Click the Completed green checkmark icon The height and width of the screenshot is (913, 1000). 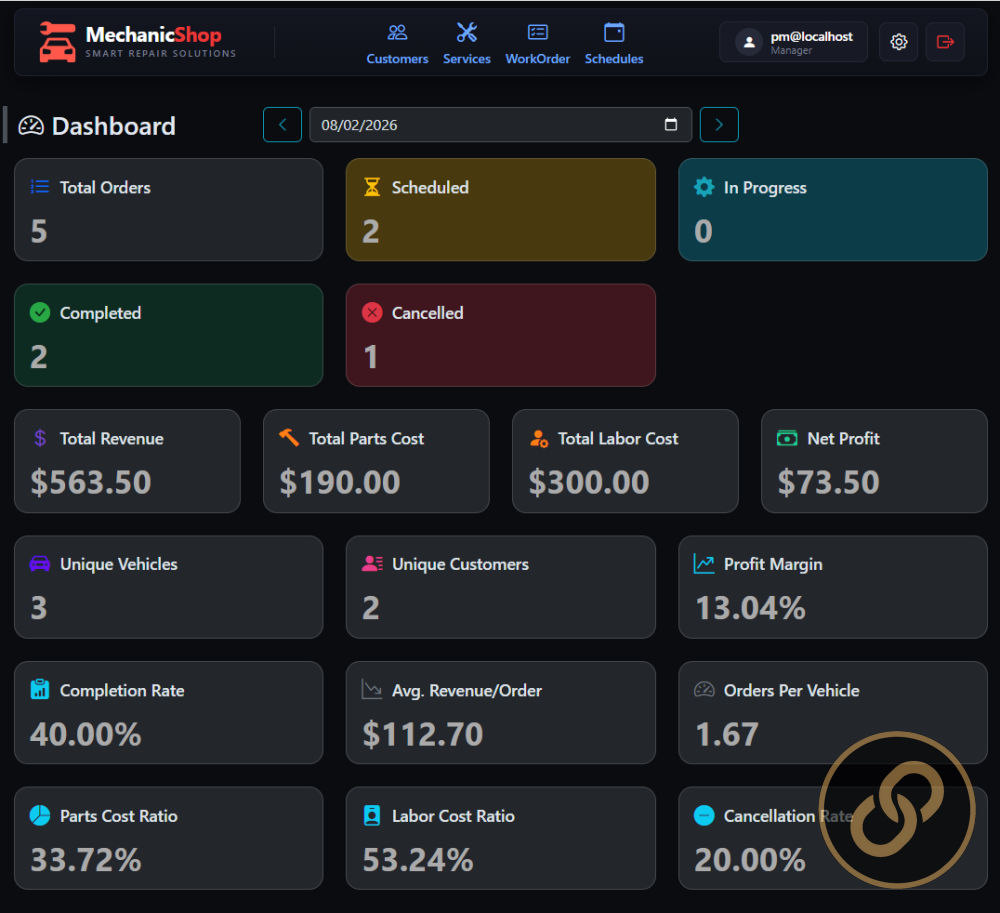pyautogui.click(x=40, y=312)
